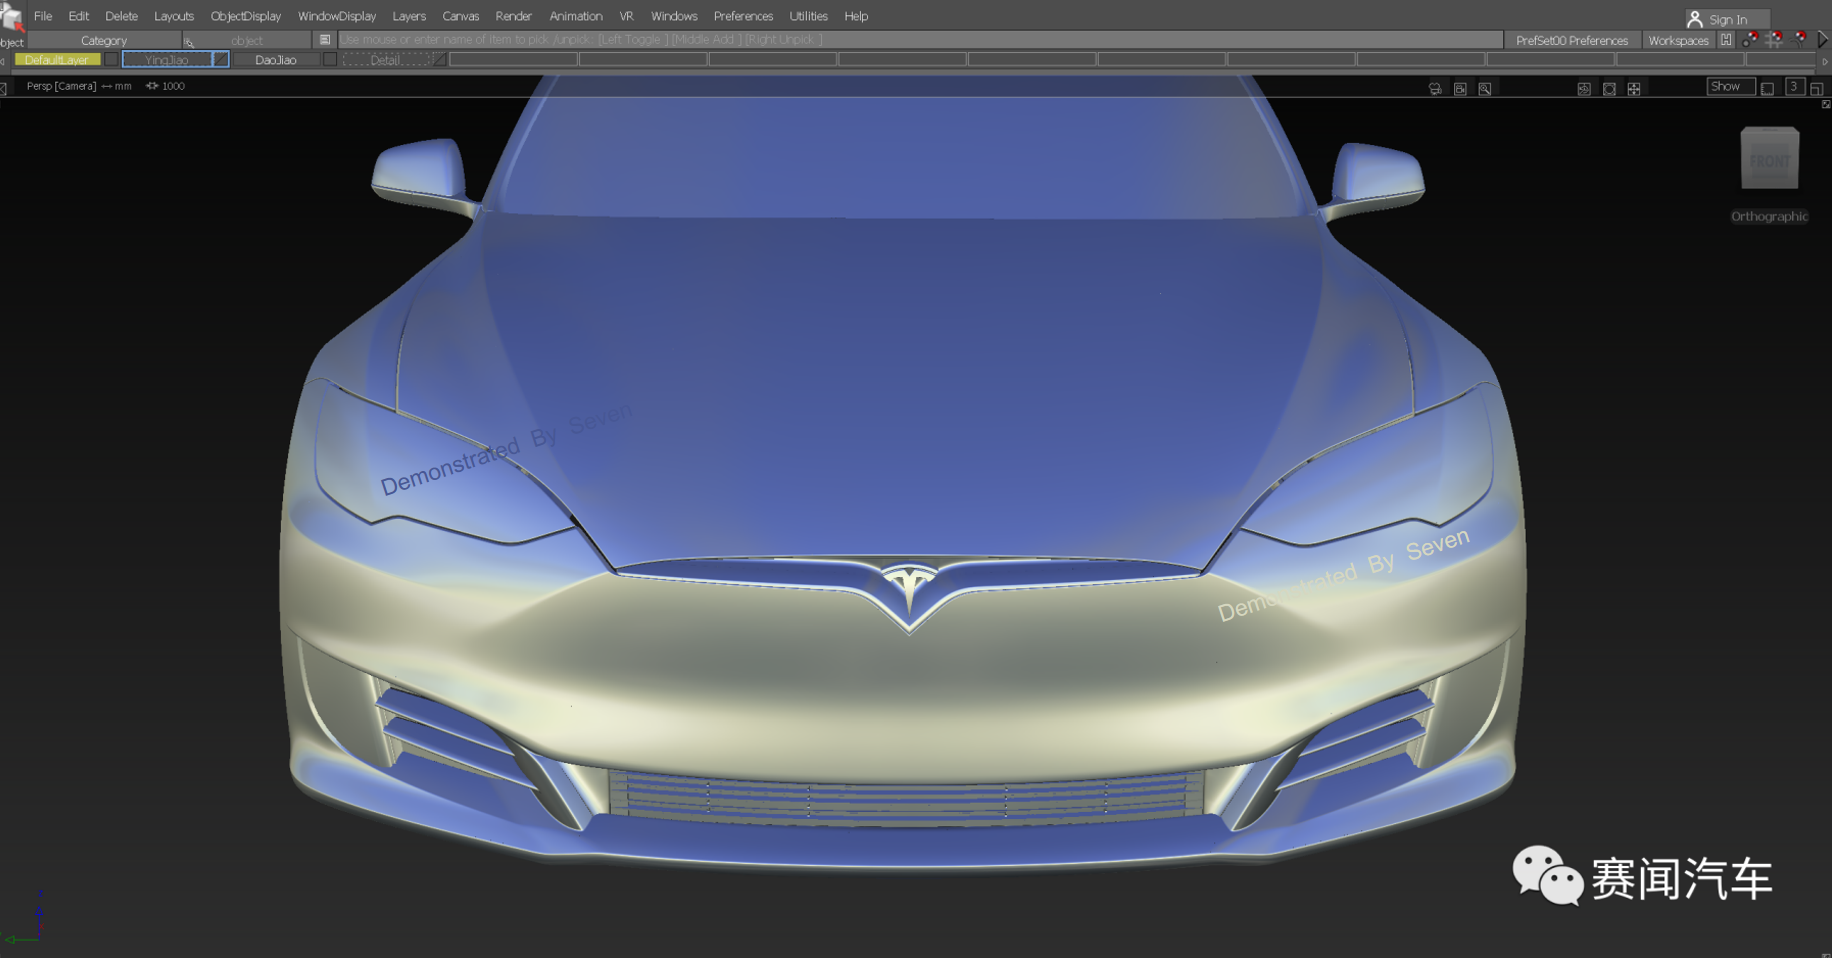Image resolution: width=1832 pixels, height=958 pixels.
Task: Select the first magnet snap icon top right
Action: [x=1750, y=39]
